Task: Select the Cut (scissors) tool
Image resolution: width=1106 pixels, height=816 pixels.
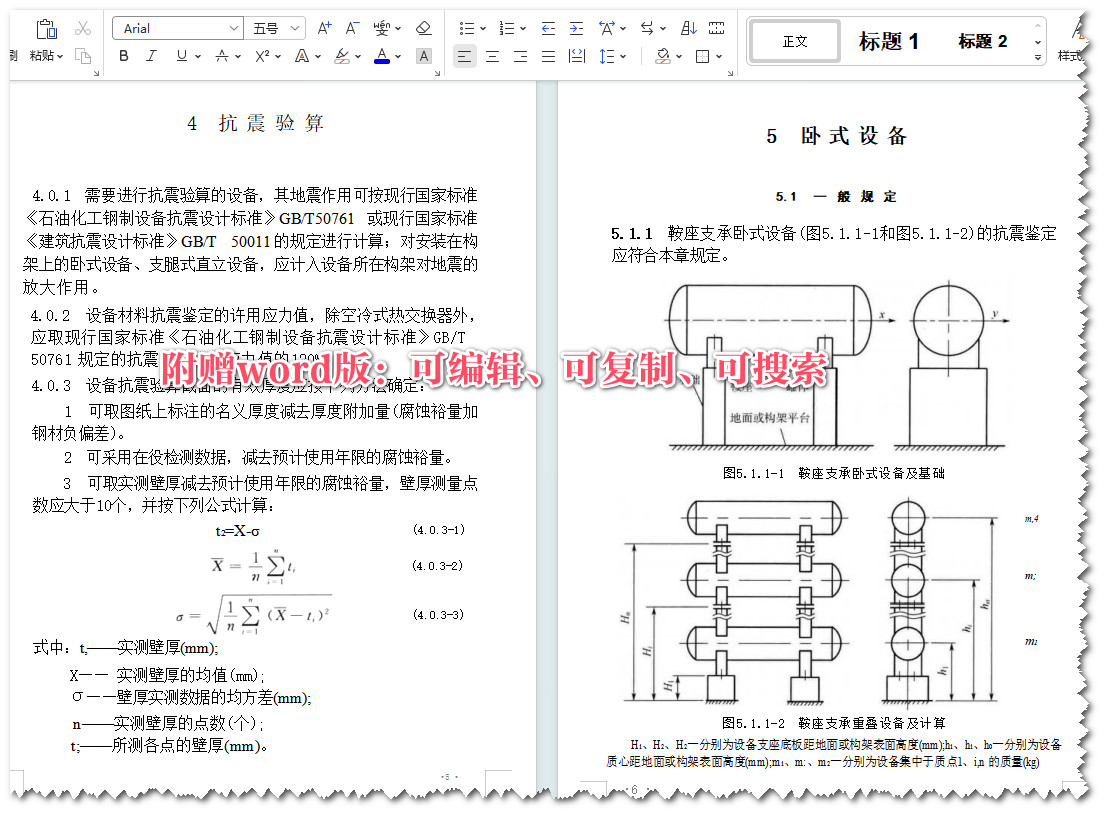Action: (84, 27)
